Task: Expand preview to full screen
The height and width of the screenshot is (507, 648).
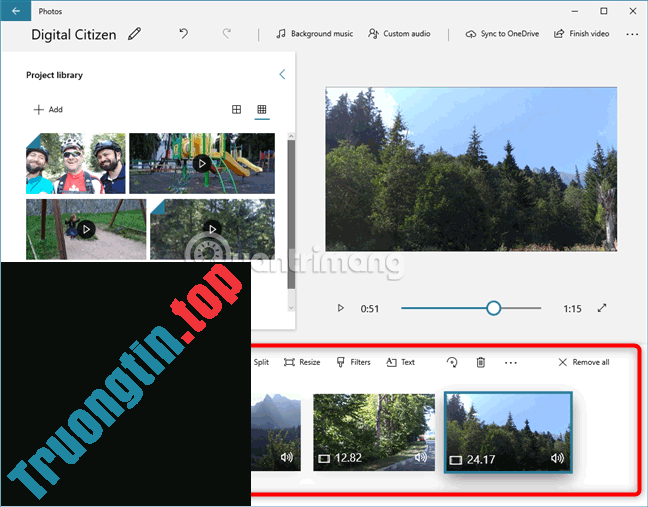Action: tap(602, 308)
